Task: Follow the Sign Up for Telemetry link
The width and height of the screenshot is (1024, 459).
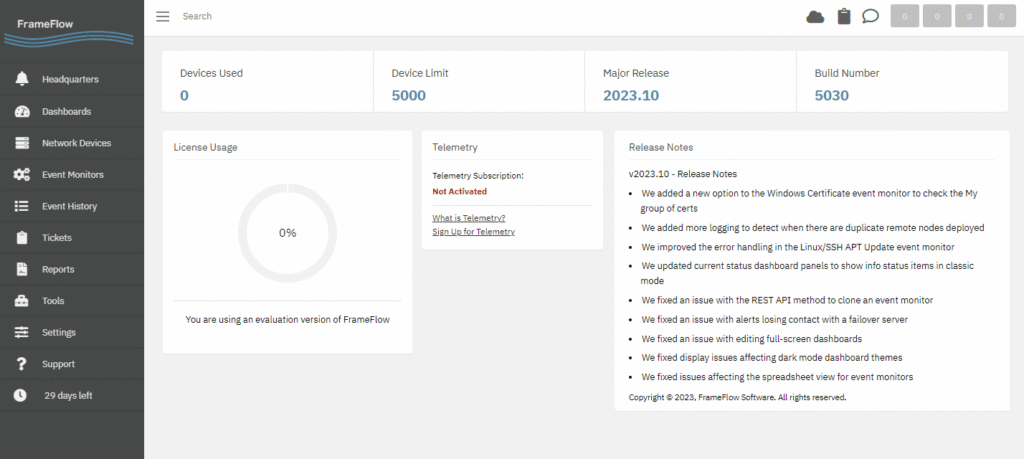Action: pyautogui.click(x=473, y=232)
